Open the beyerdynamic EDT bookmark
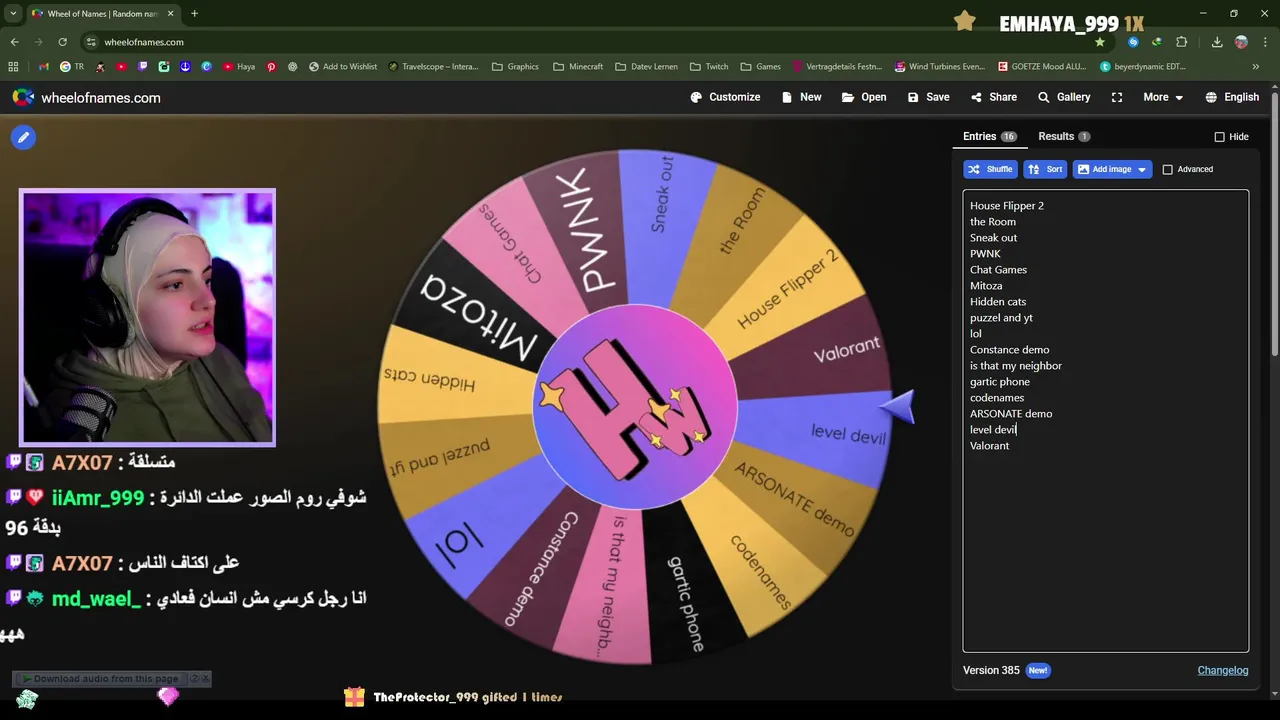Screen dimensions: 1280x720 pyautogui.click(x=1143, y=67)
